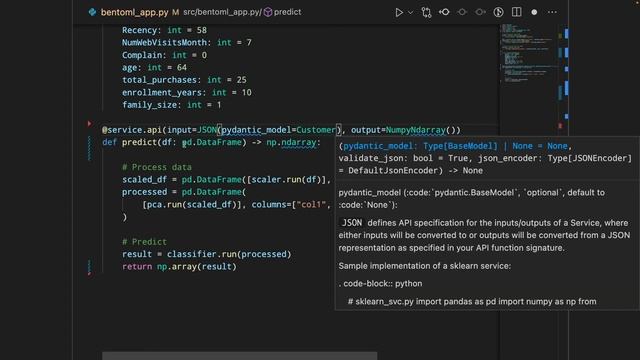Go to previous change arrow-circle icon

[x=444, y=12]
